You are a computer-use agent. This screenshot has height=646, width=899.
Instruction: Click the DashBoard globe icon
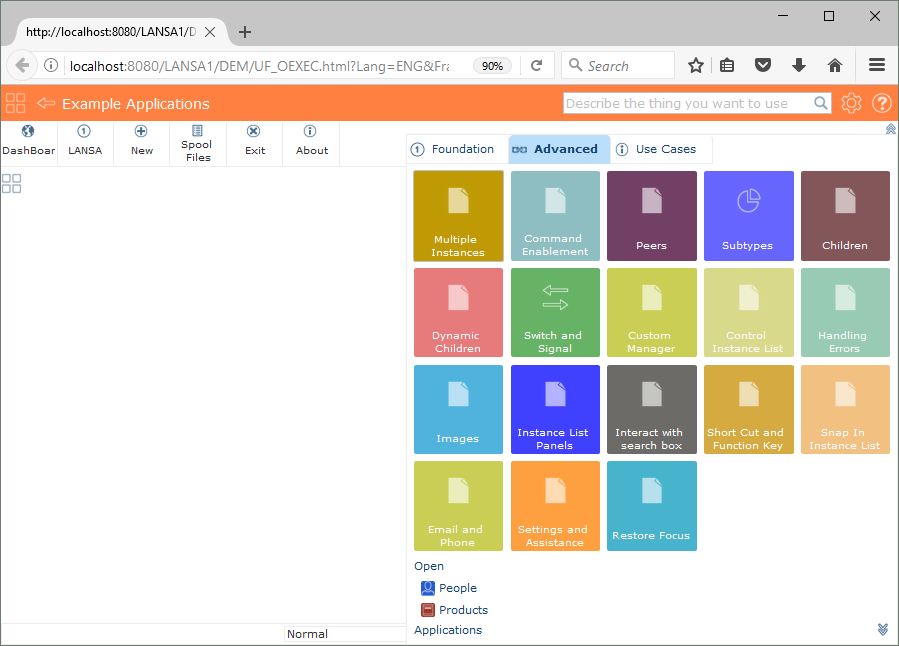coord(28,131)
